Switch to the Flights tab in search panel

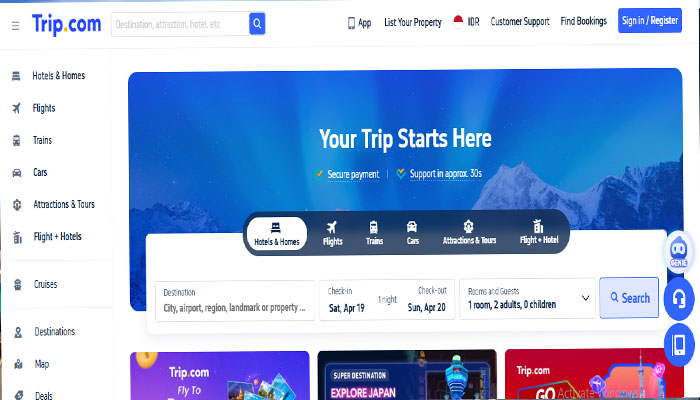click(332, 233)
